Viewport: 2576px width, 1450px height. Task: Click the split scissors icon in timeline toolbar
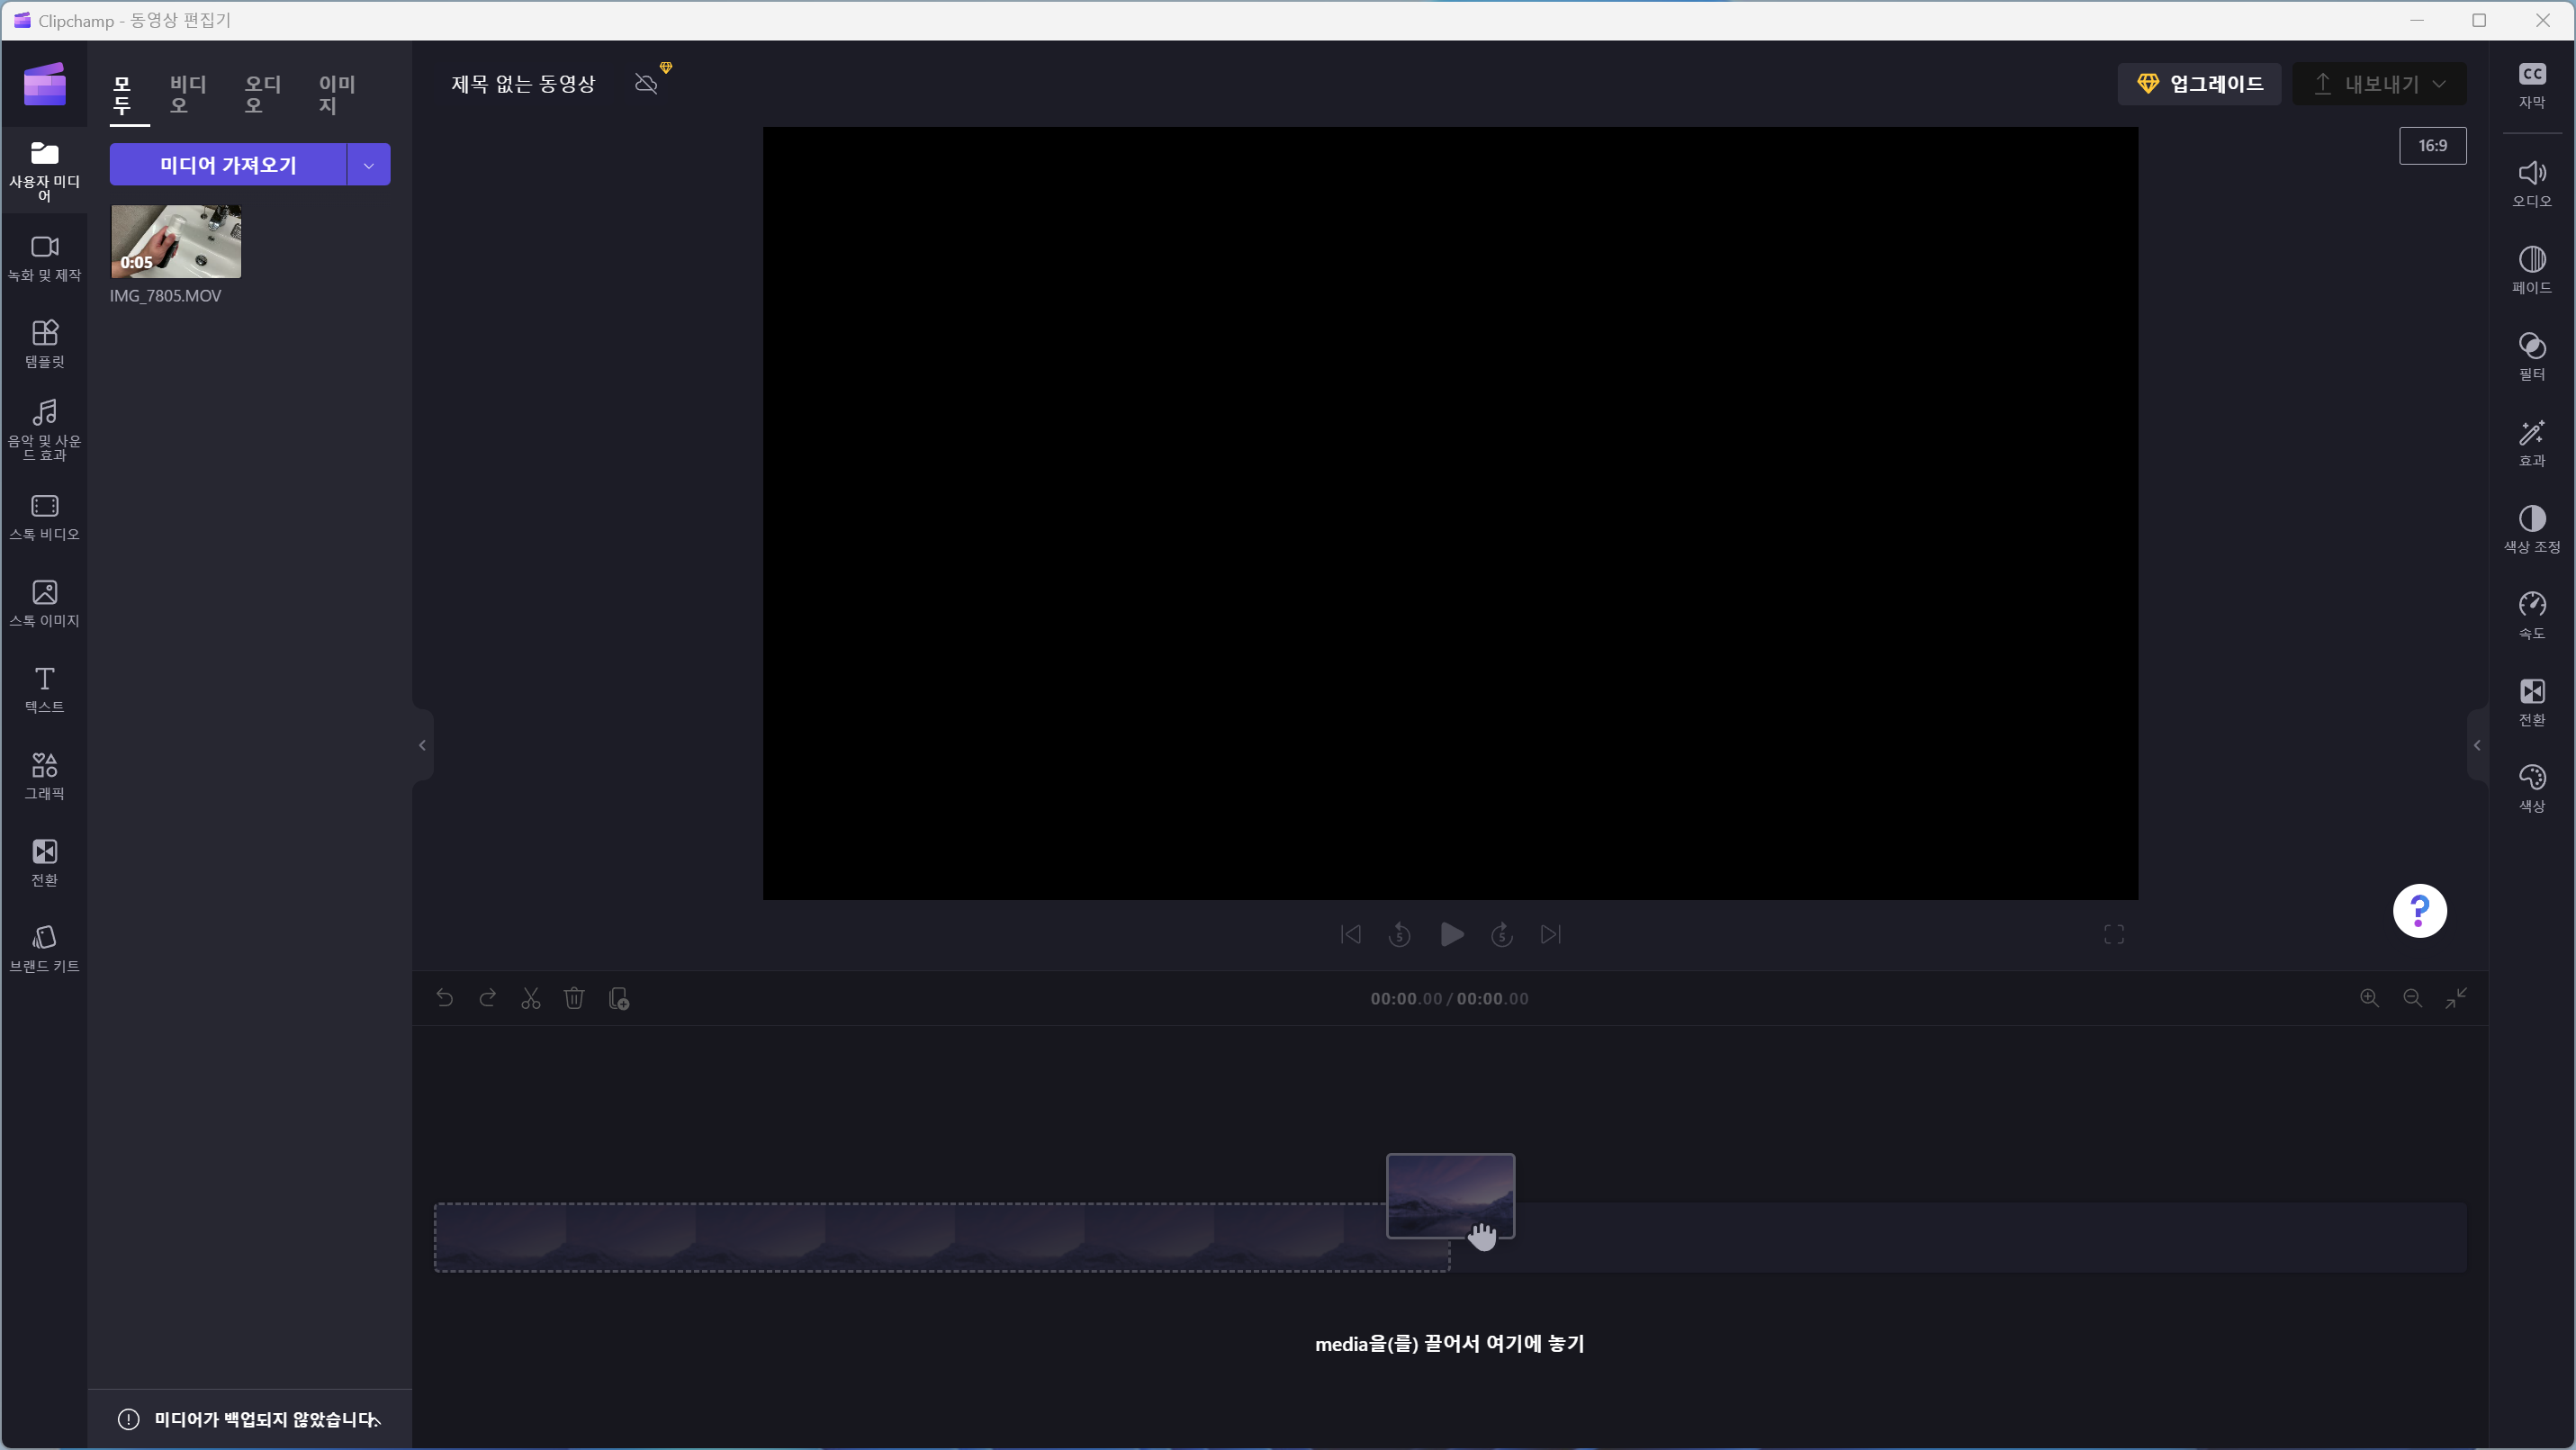(531, 998)
